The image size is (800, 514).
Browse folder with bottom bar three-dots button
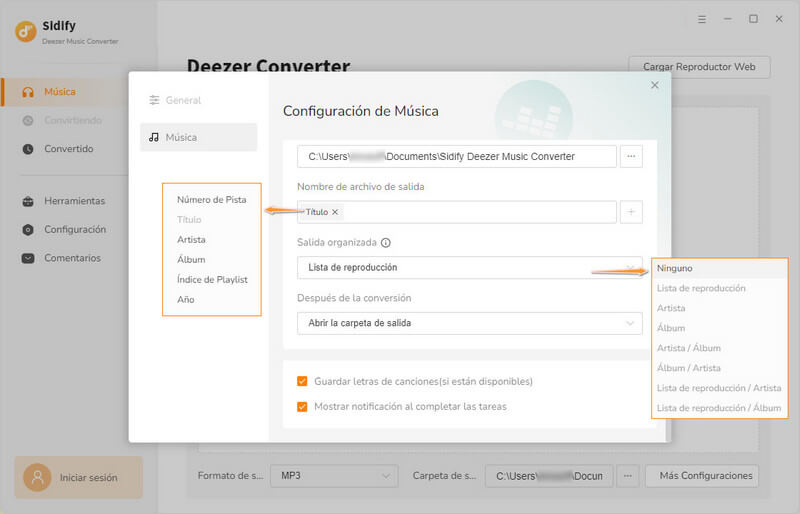(628, 476)
